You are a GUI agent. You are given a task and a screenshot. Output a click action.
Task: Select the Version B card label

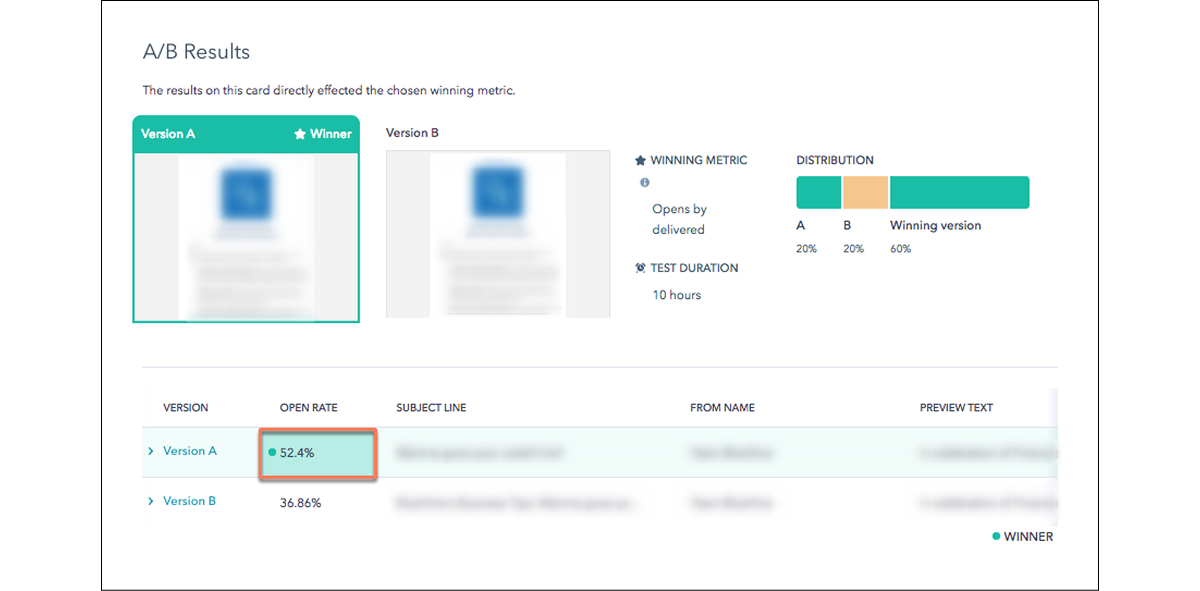412,133
